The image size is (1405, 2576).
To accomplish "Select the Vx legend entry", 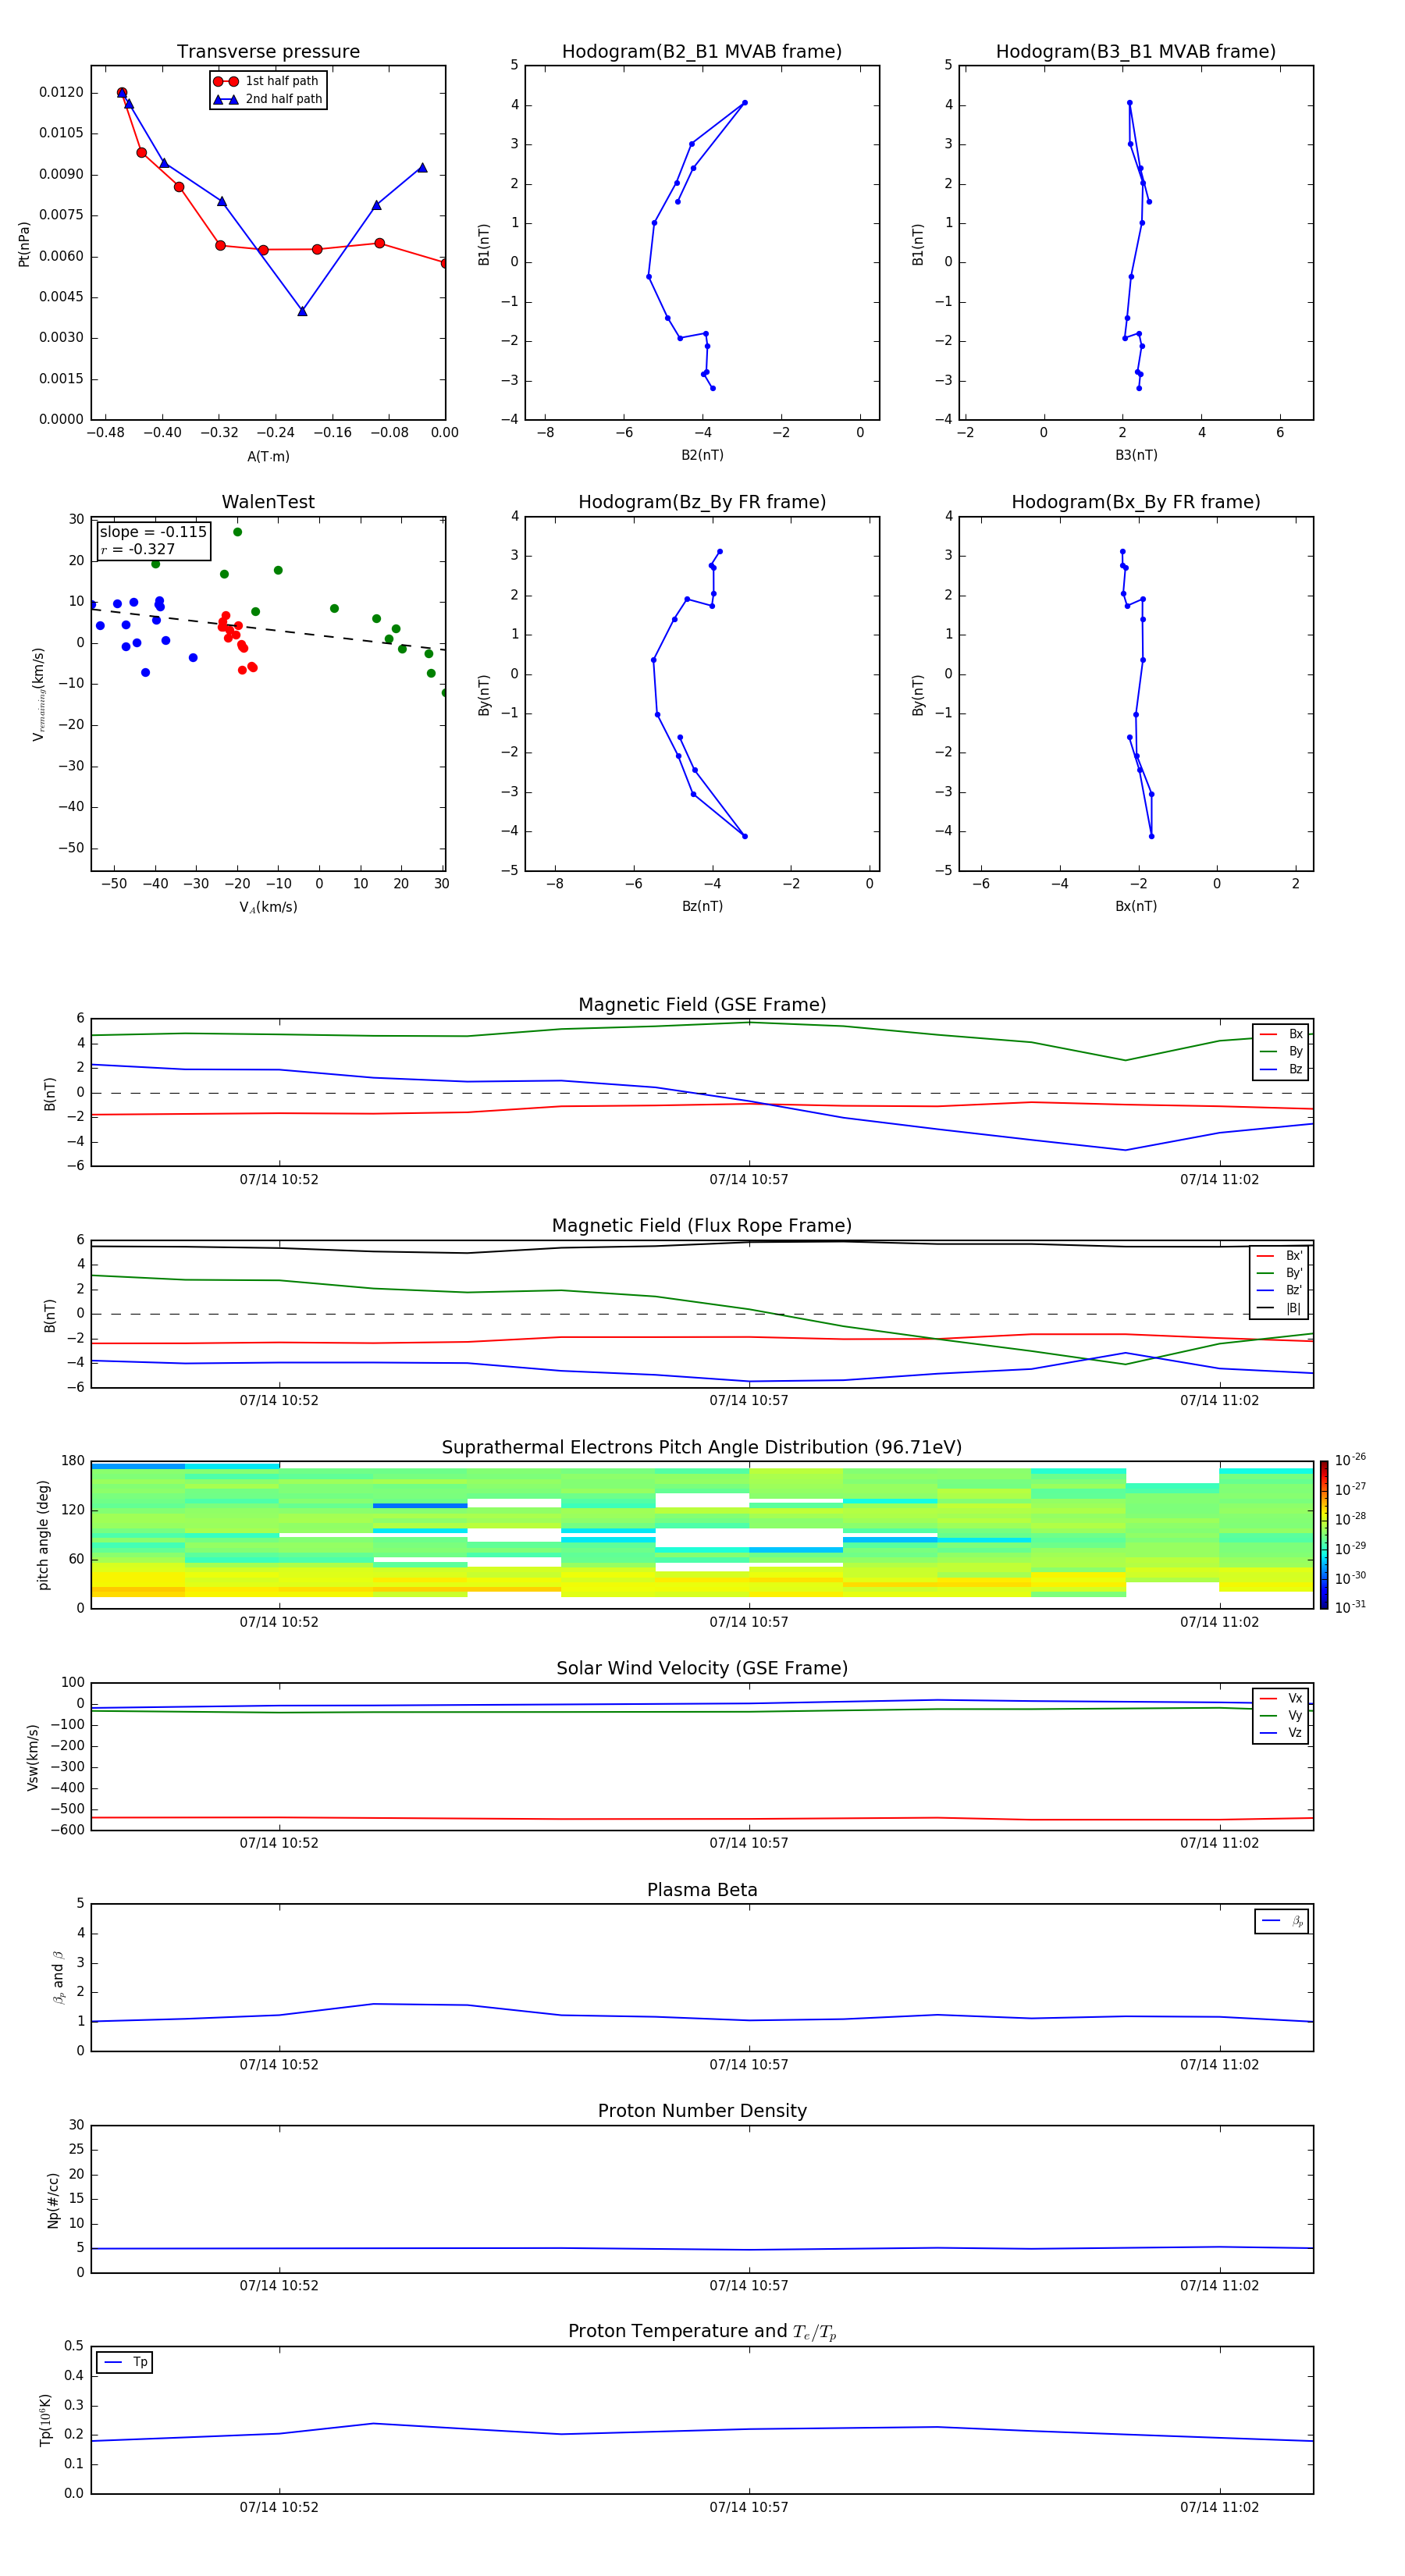I will pos(1281,1698).
